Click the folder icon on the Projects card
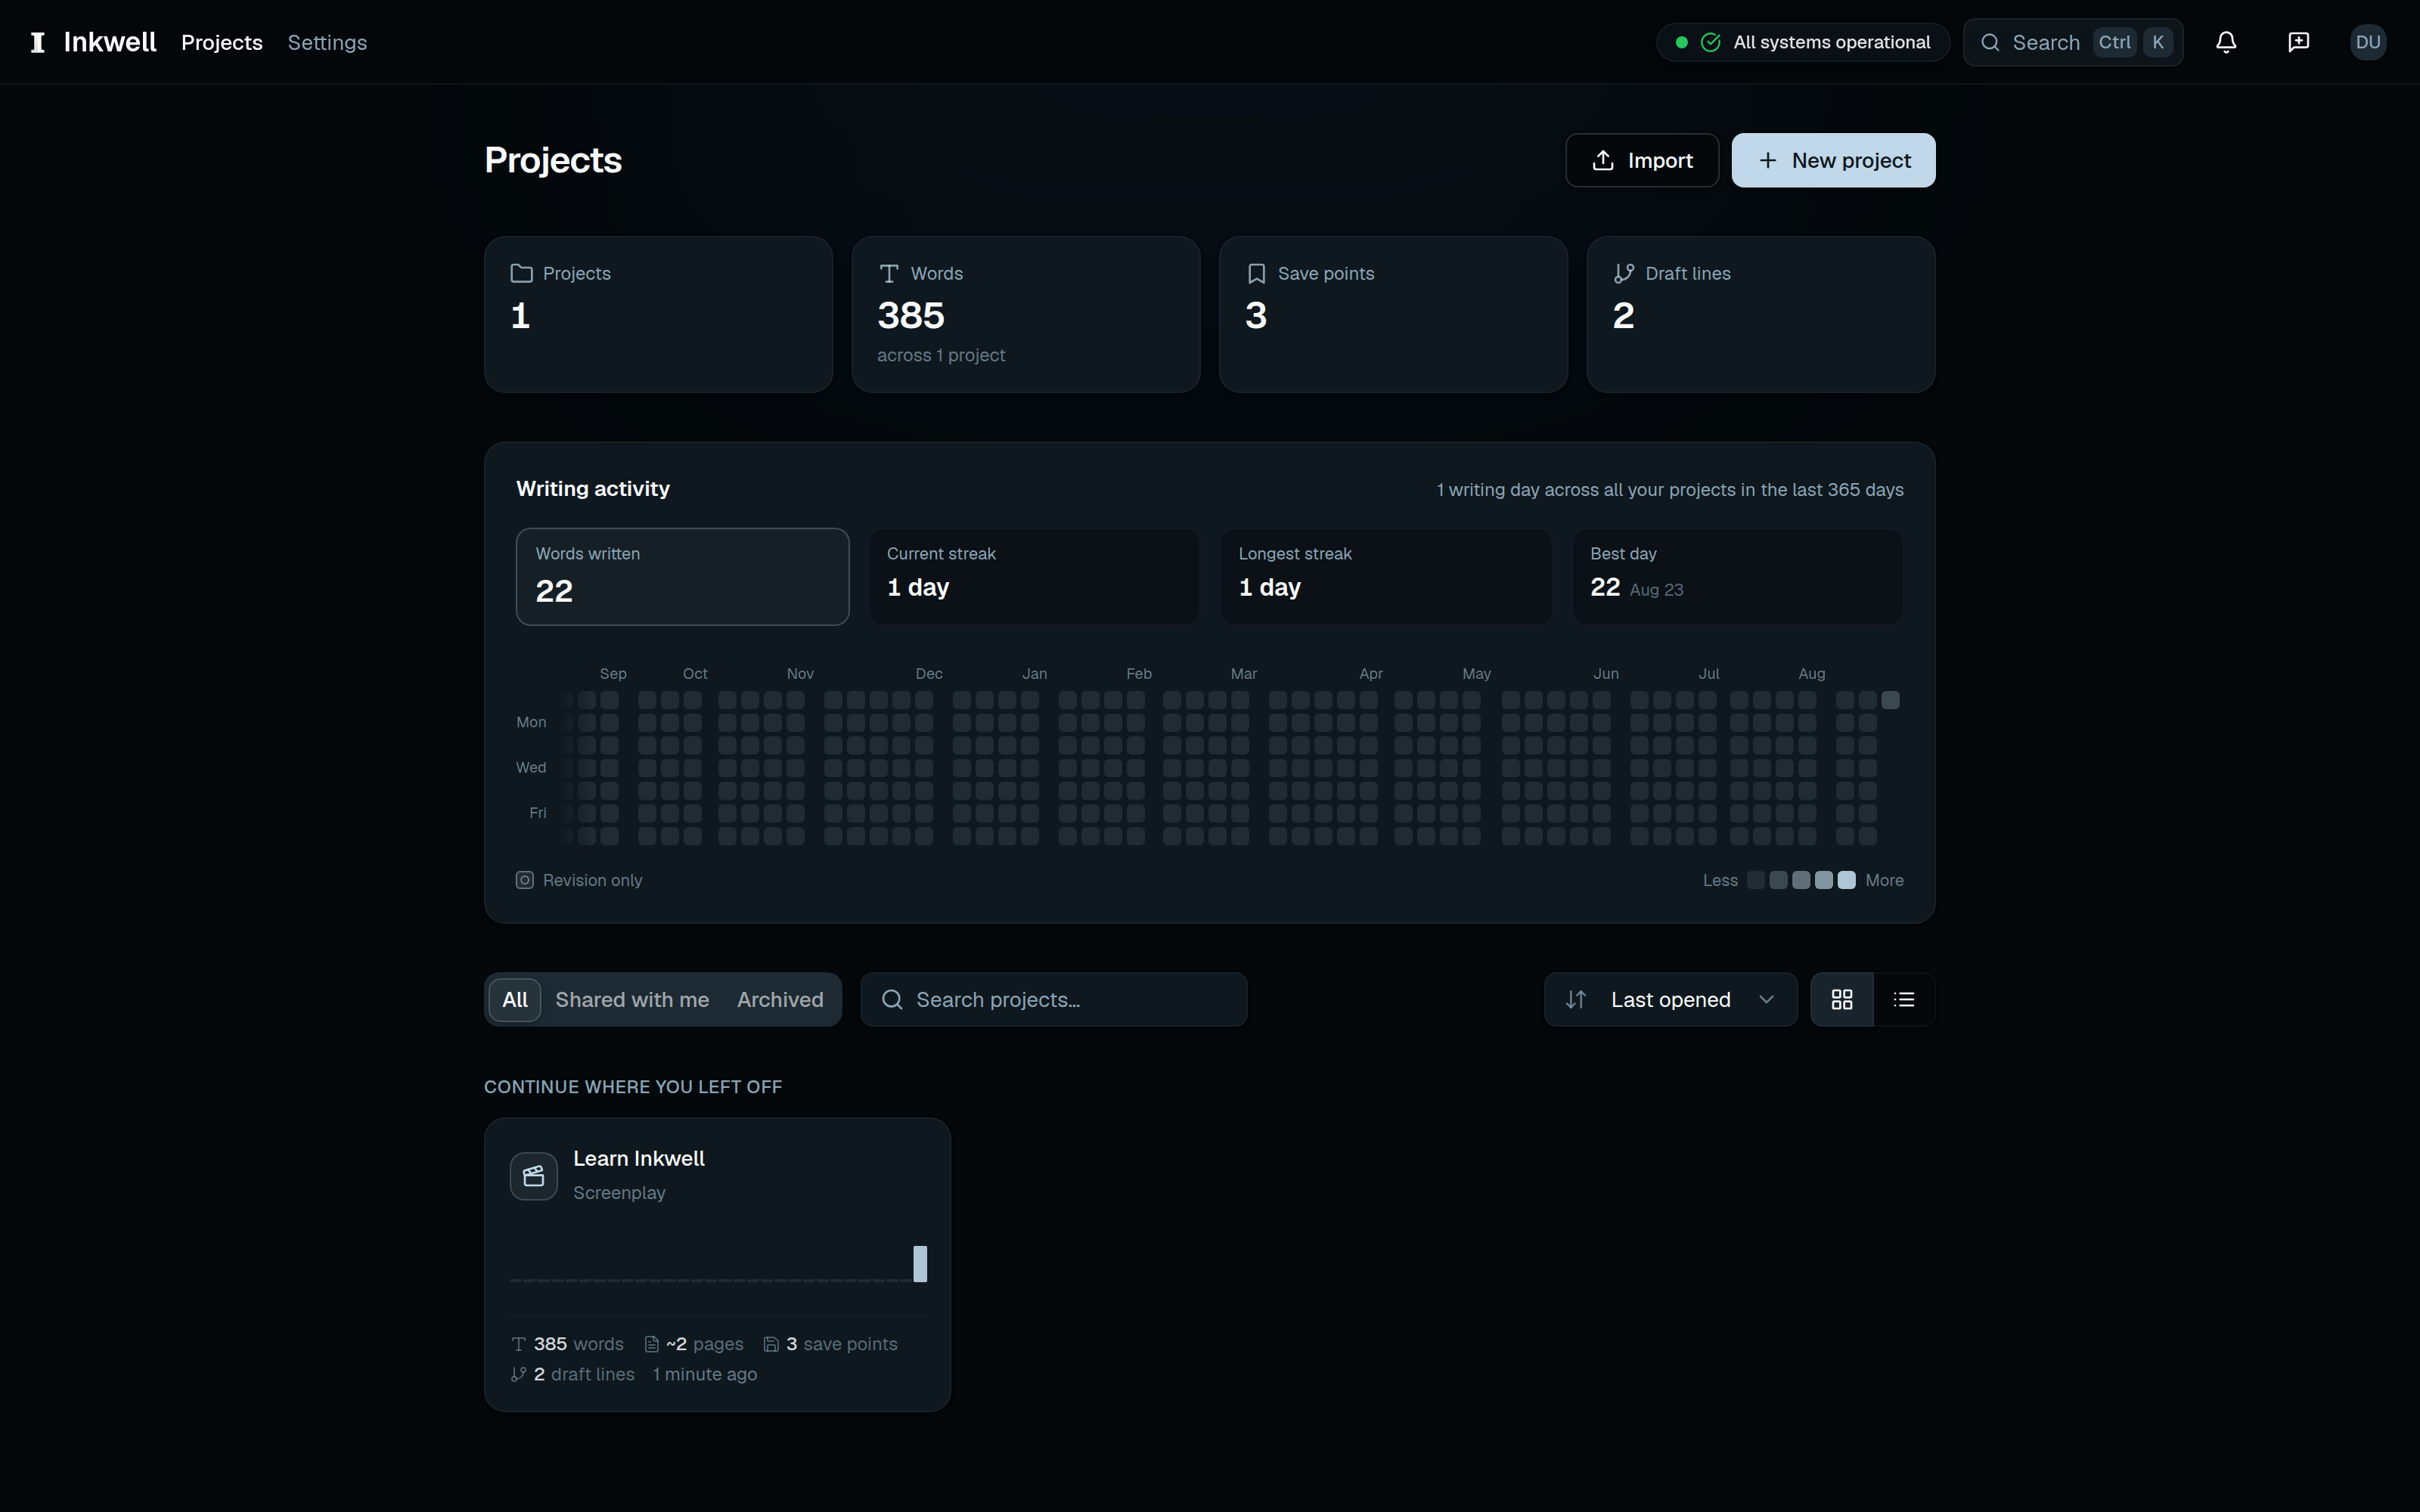Viewport: 2420px width, 1512px height. click(x=521, y=273)
